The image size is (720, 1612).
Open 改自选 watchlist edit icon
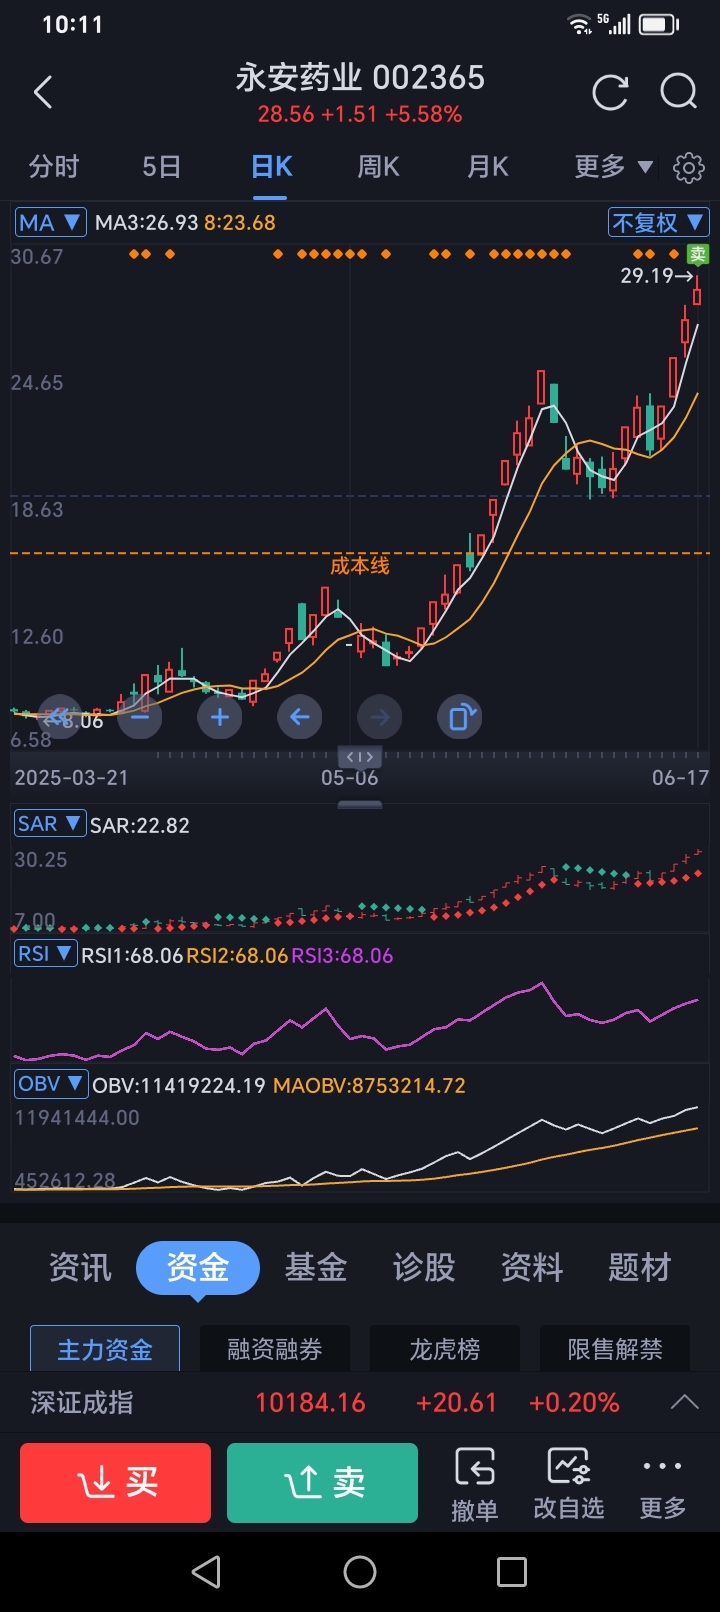point(569,1484)
